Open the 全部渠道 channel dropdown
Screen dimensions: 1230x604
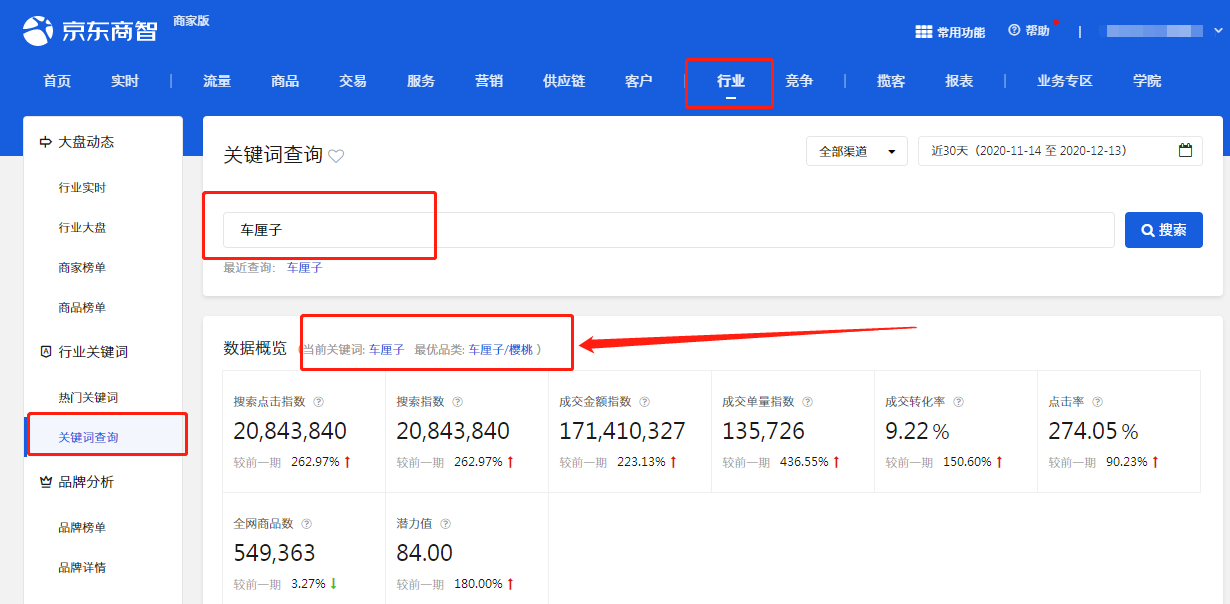(x=856, y=151)
